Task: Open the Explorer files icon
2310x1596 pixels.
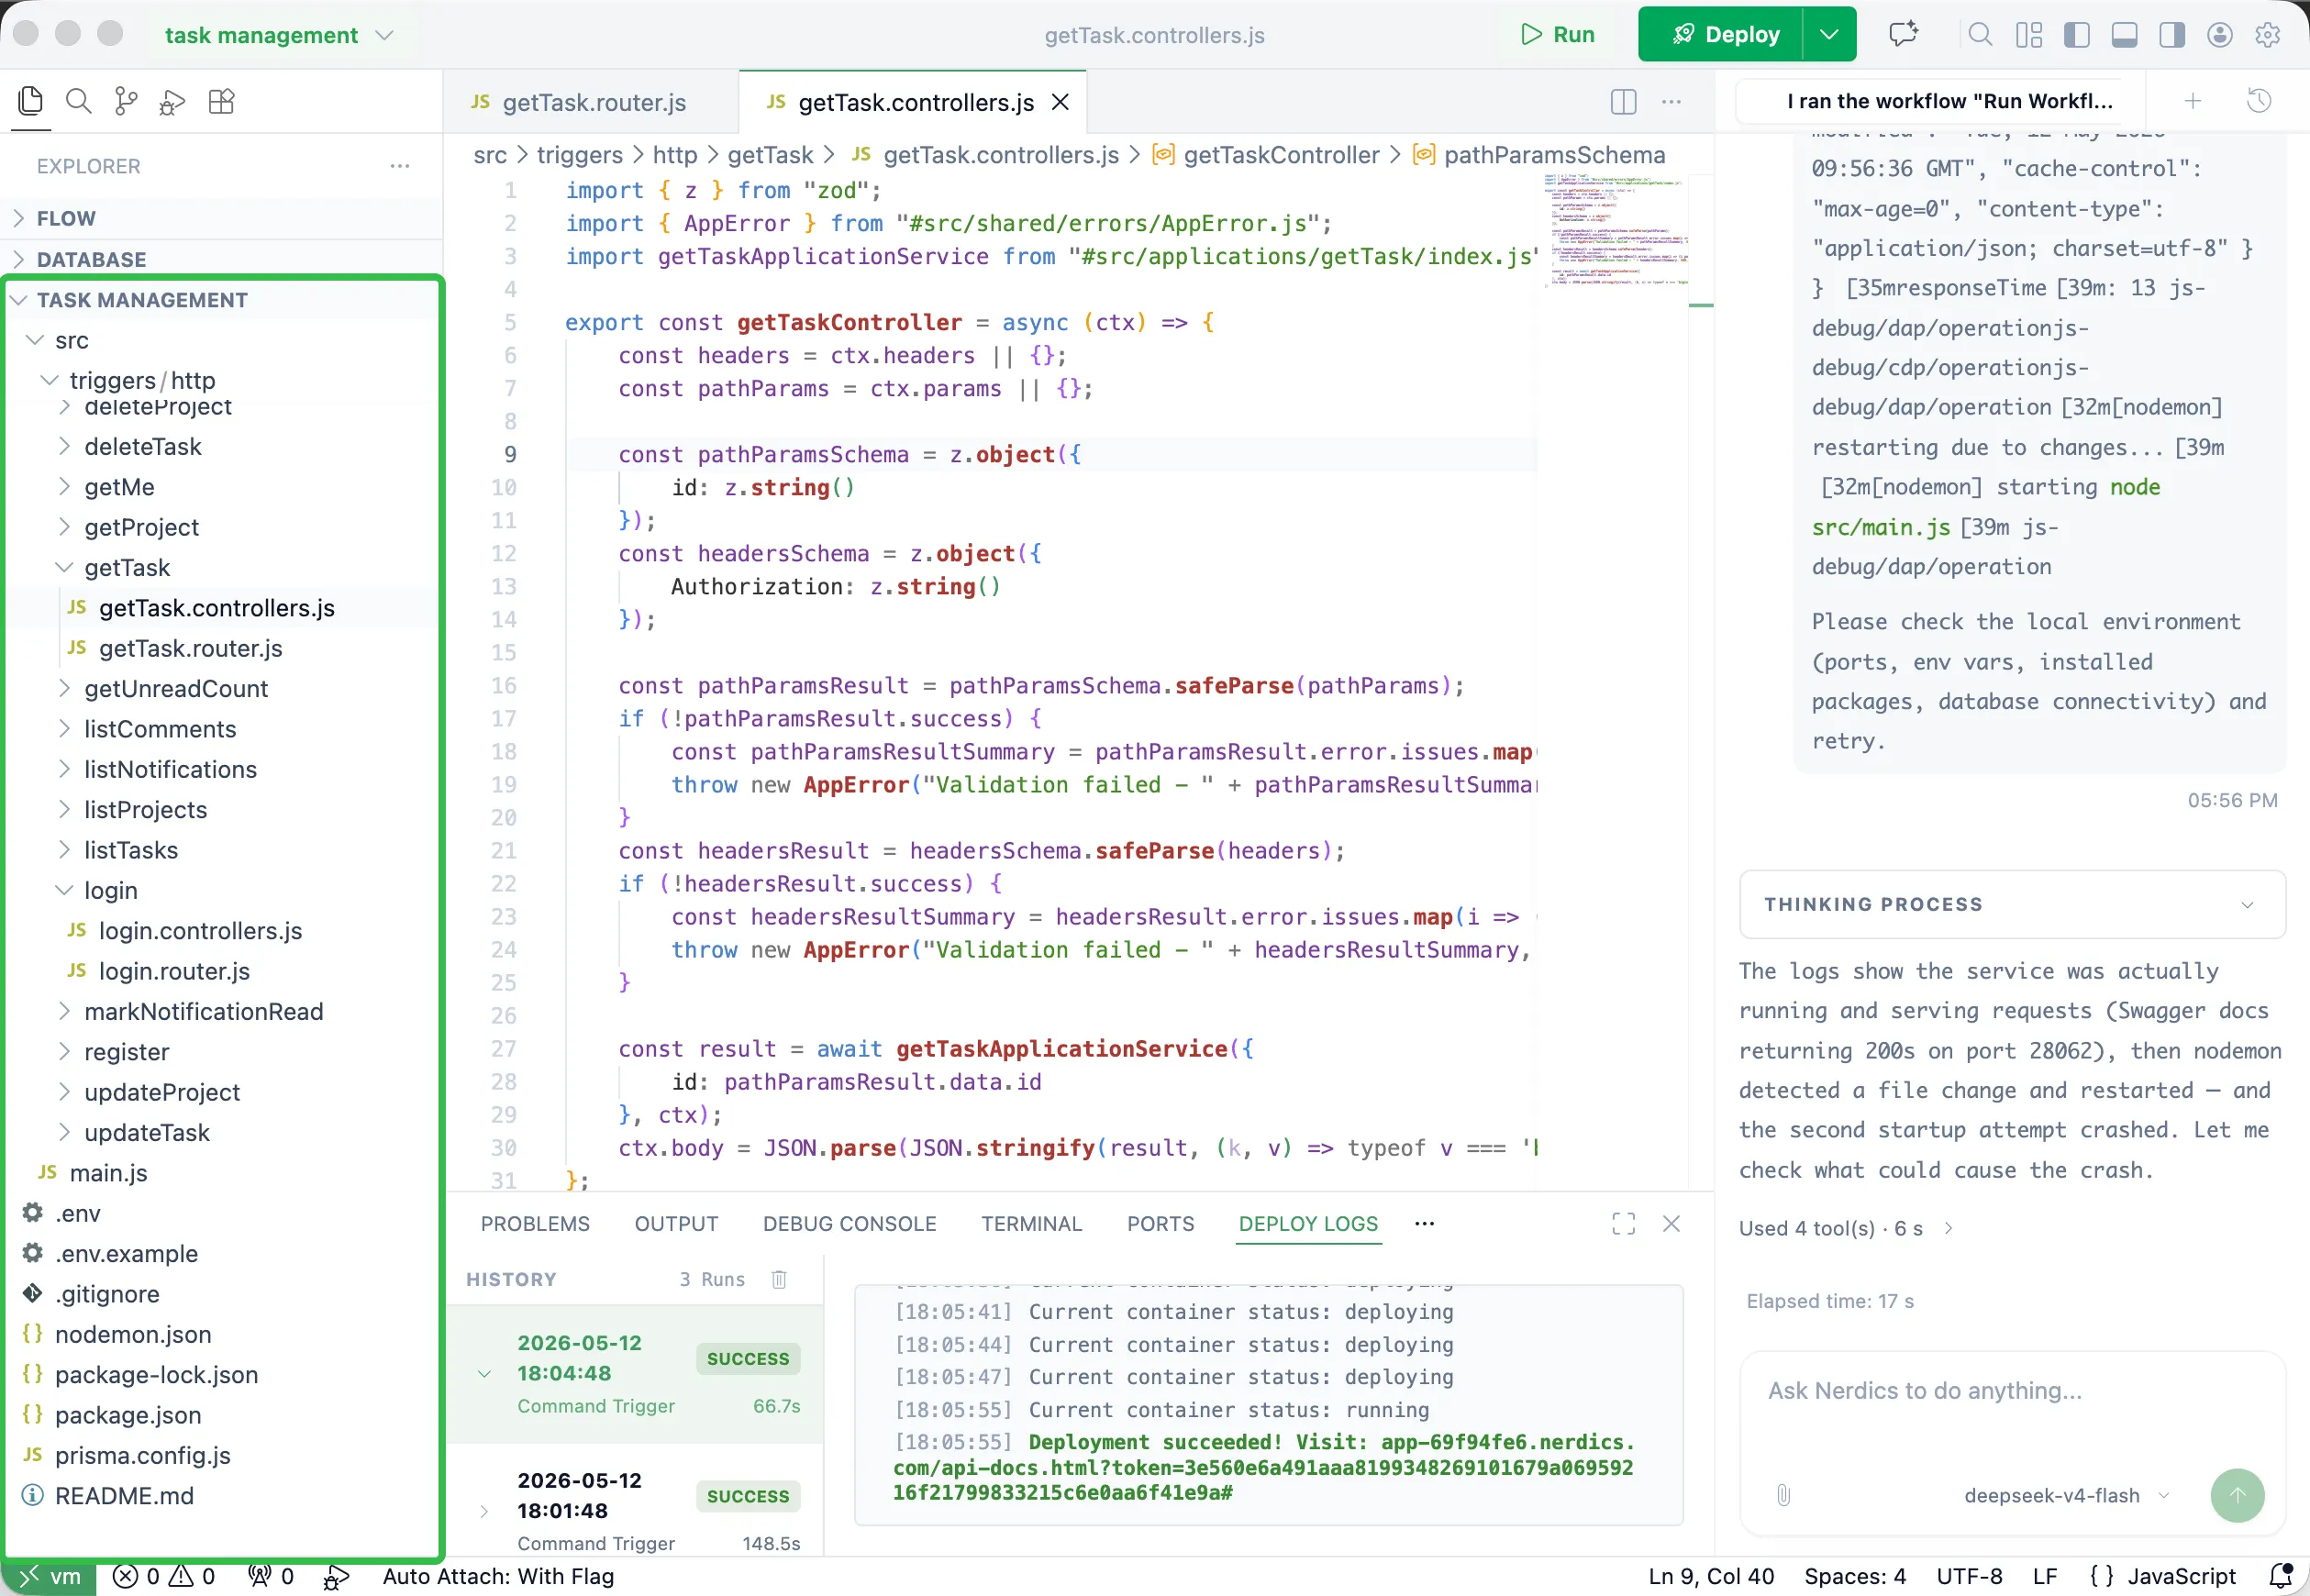Action: coord(31,101)
